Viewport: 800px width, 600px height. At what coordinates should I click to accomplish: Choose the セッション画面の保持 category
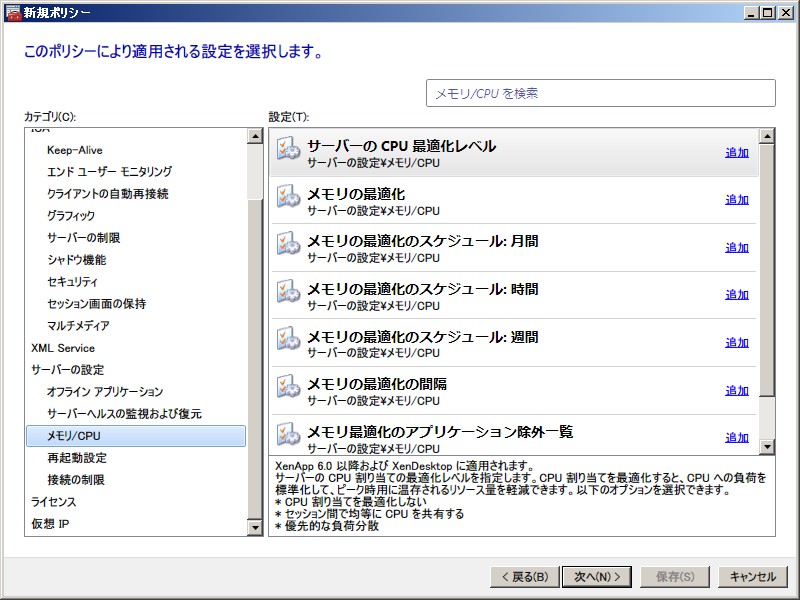[96, 304]
